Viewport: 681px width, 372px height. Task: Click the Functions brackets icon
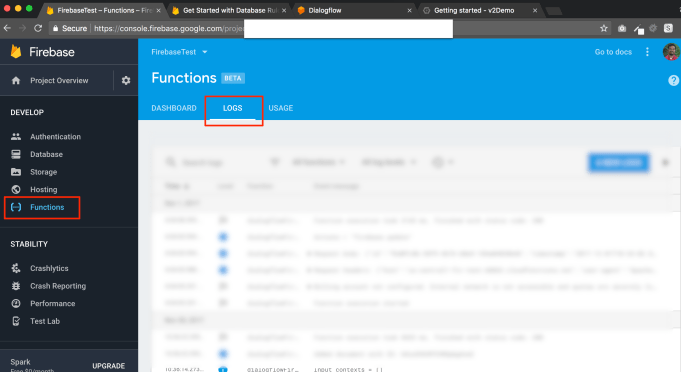click(x=16, y=207)
